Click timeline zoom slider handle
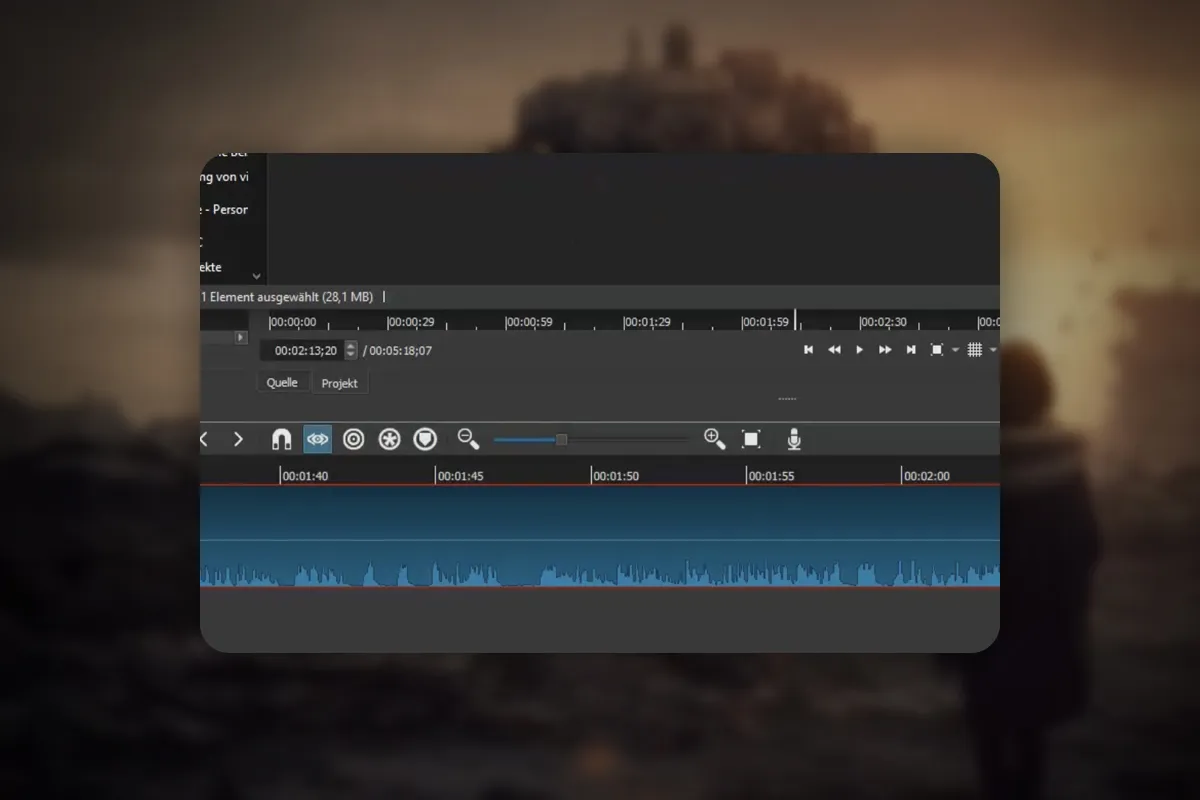The height and width of the screenshot is (800, 1200). 561,439
